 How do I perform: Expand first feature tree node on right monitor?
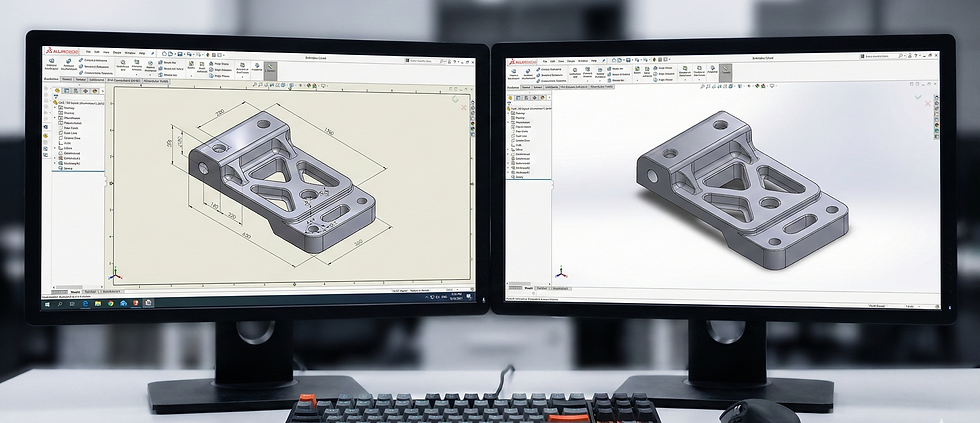(x=508, y=113)
